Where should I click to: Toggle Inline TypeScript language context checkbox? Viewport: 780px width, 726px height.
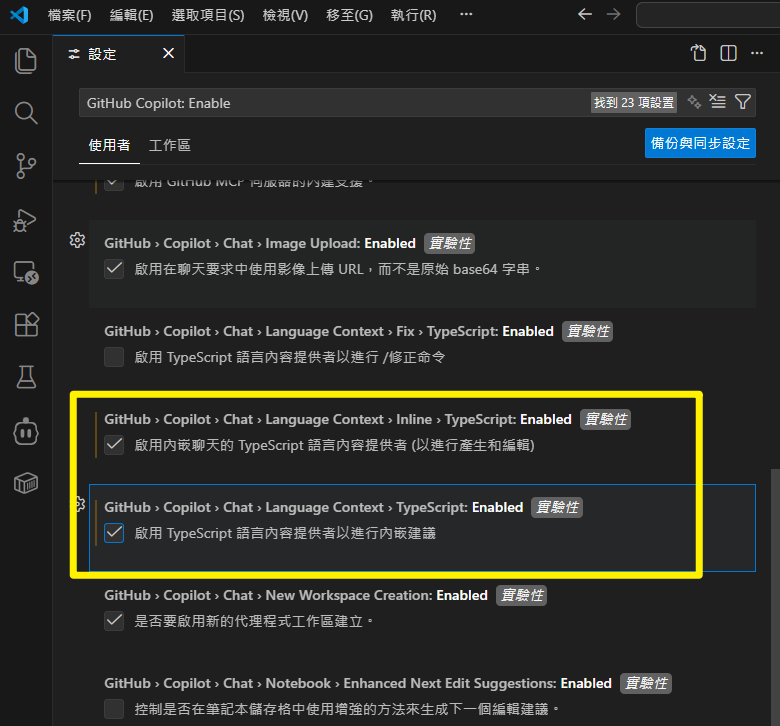[114, 445]
